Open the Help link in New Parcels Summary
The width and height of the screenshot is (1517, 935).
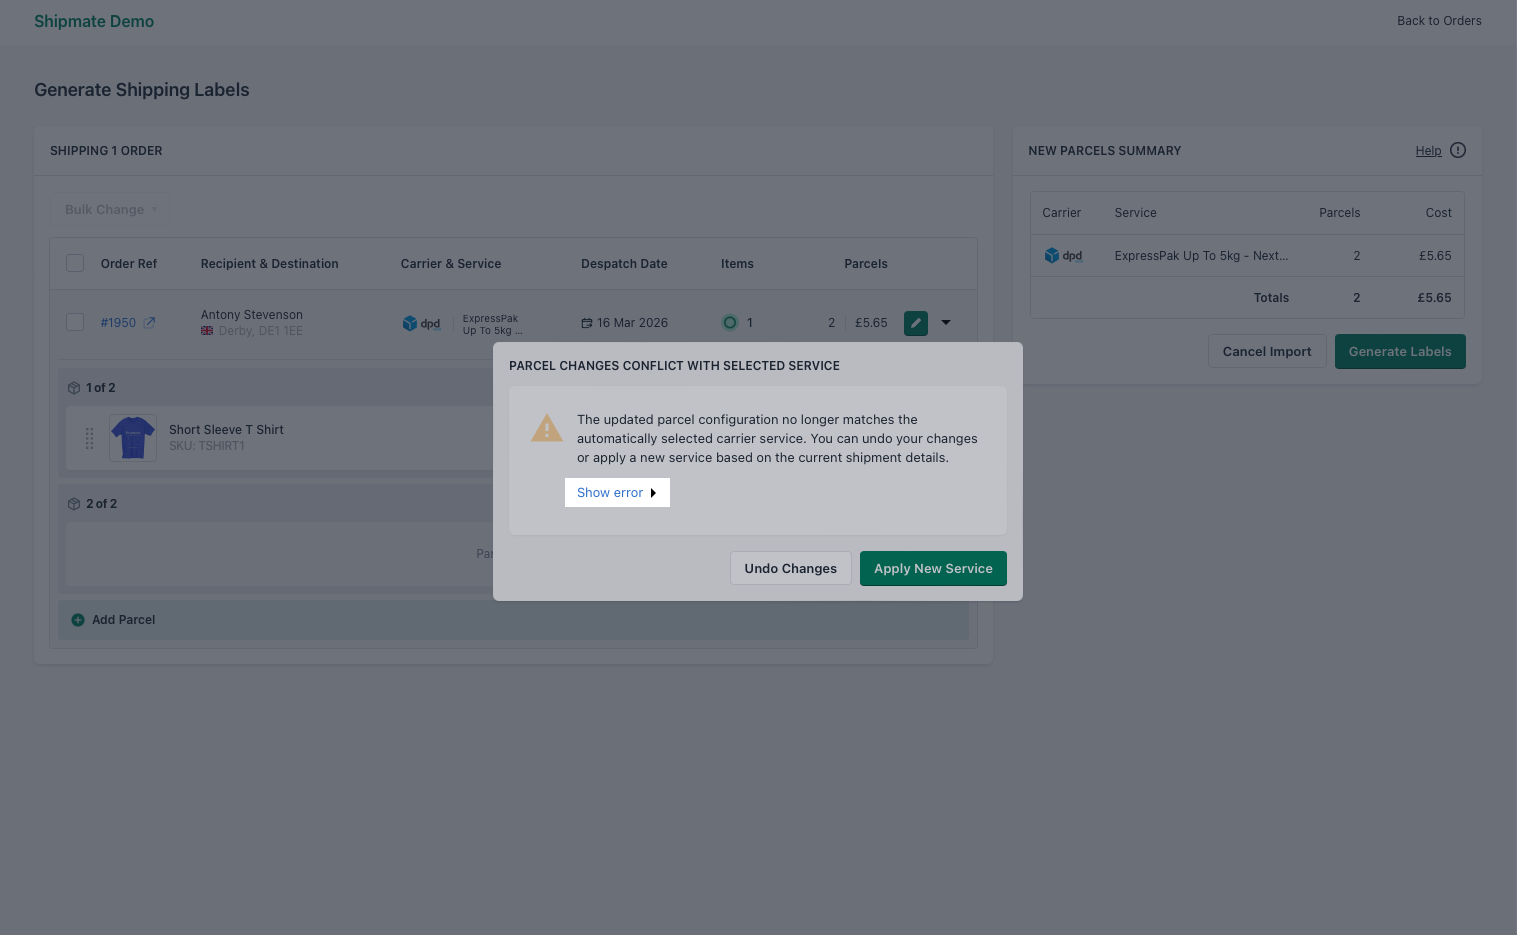1428,150
